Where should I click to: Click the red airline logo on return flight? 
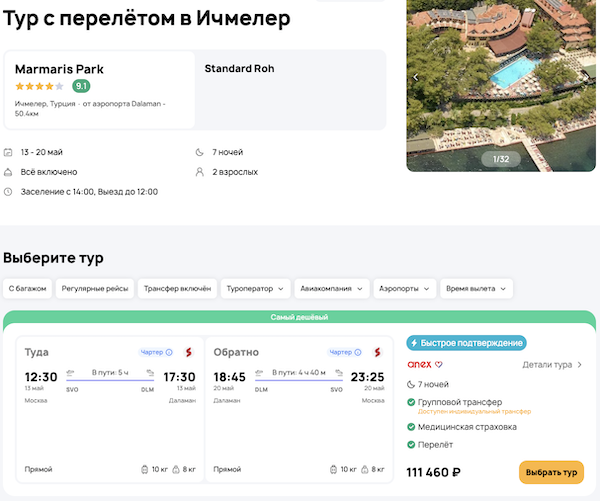(x=377, y=352)
